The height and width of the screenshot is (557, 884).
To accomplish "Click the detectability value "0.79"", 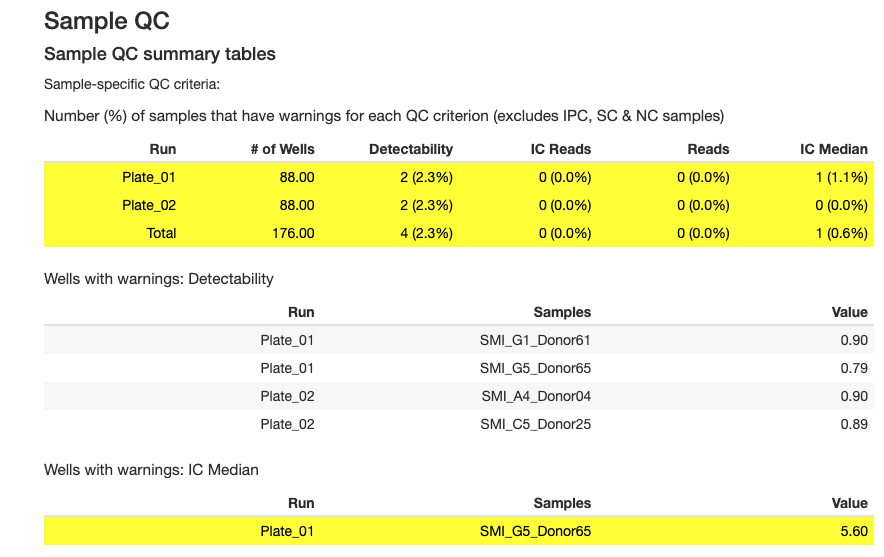I will [854, 368].
